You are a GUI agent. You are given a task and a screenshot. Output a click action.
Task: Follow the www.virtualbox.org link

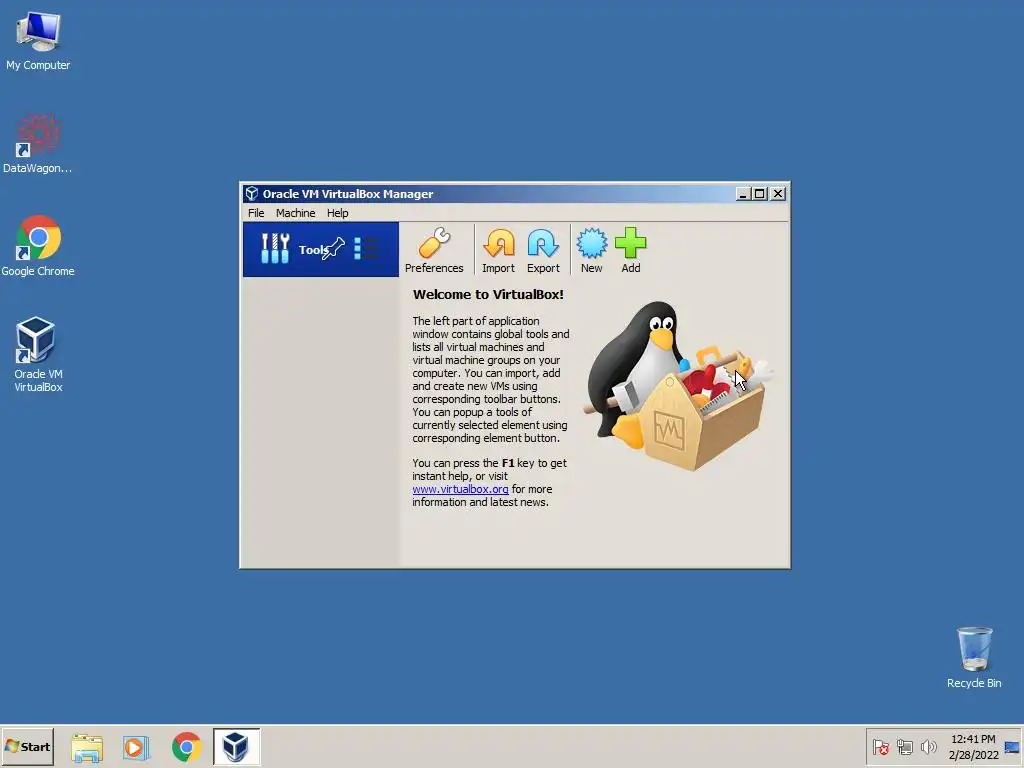(x=460, y=489)
